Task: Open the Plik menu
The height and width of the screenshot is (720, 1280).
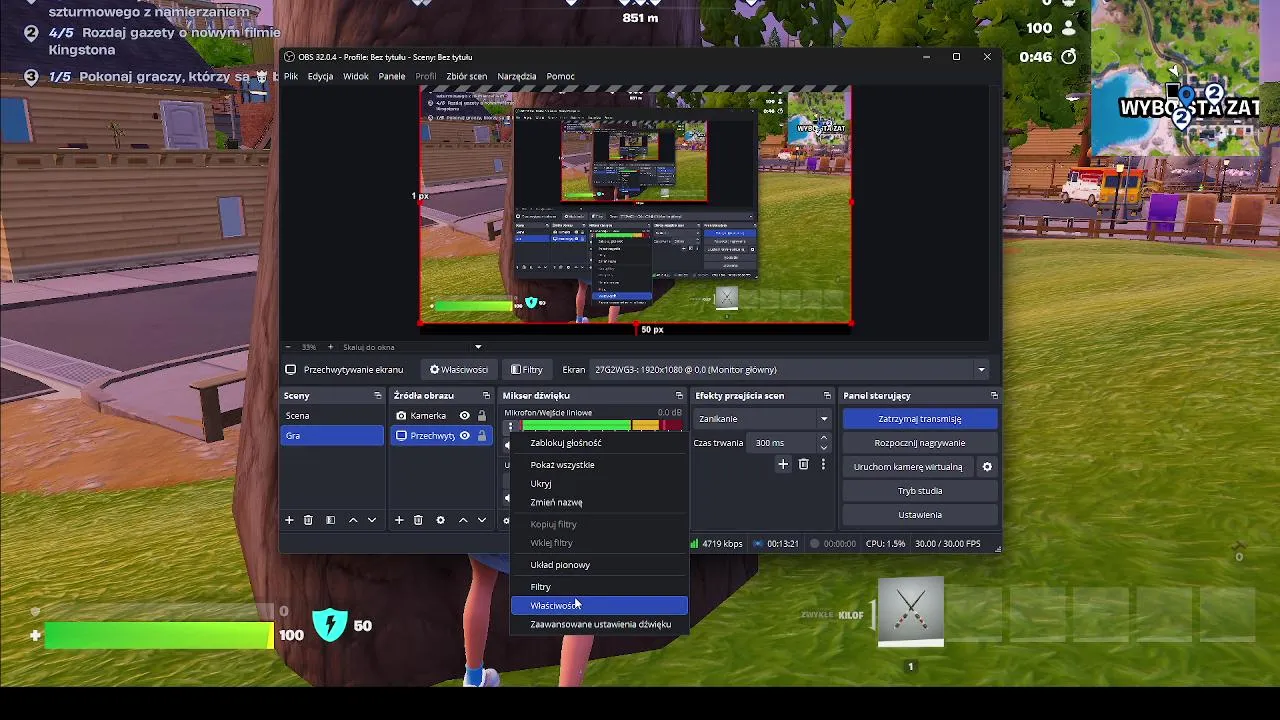Action: 291,76
